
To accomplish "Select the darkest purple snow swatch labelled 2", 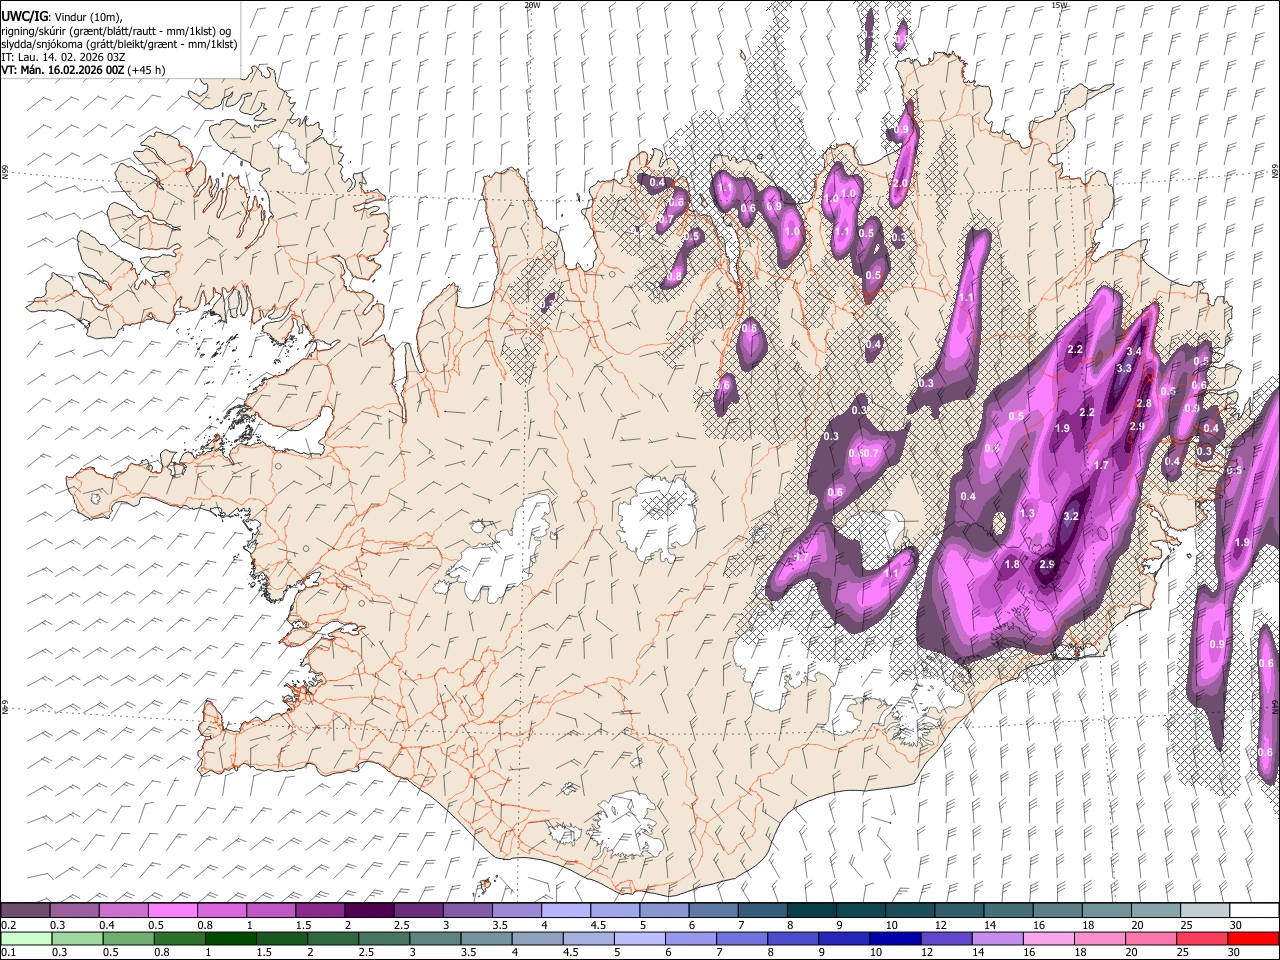I will tap(368, 910).
